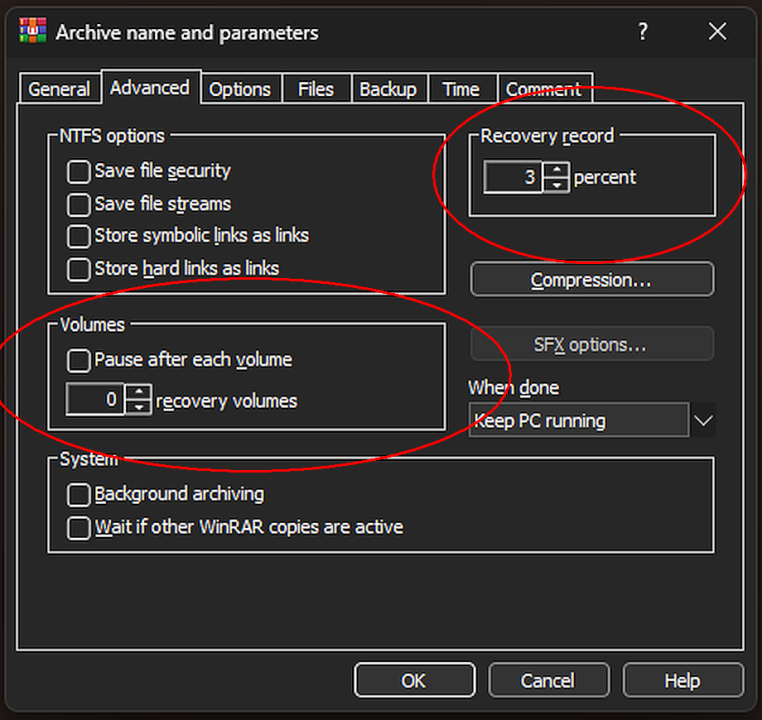762x720 pixels.
Task: Increase recovery record percent with up arrow
Action: click(557, 170)
